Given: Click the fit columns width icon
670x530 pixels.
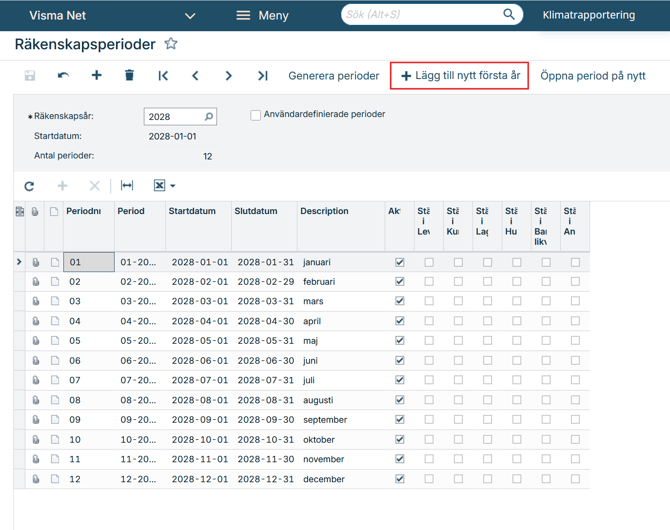Looking at the screenshot, I should point(127,186).
